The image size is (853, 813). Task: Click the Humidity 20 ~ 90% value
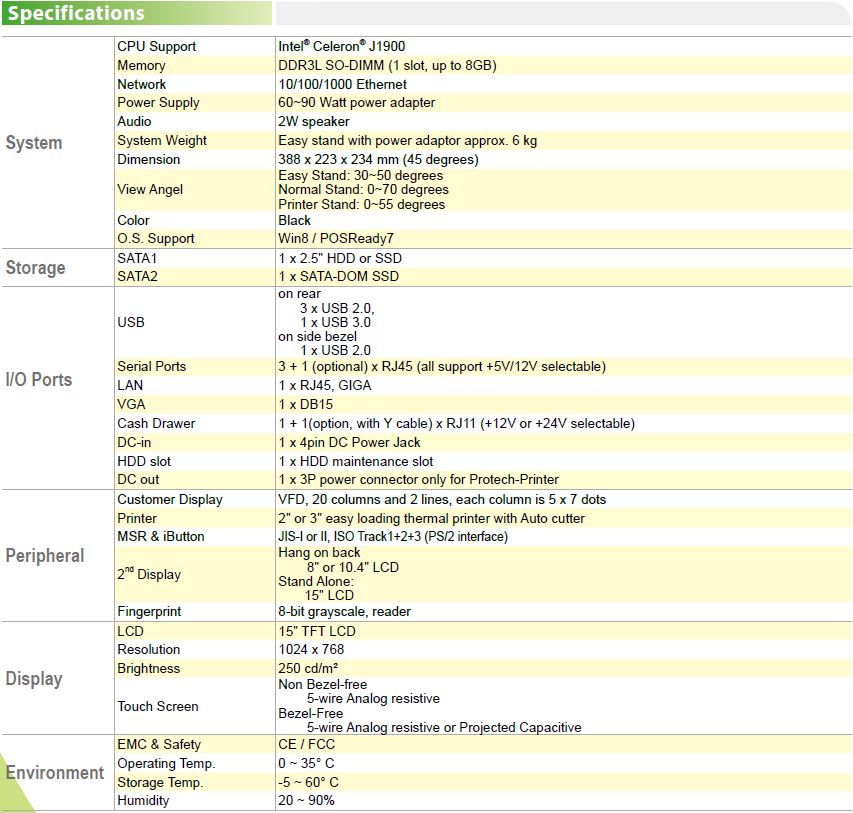(306, 800)
